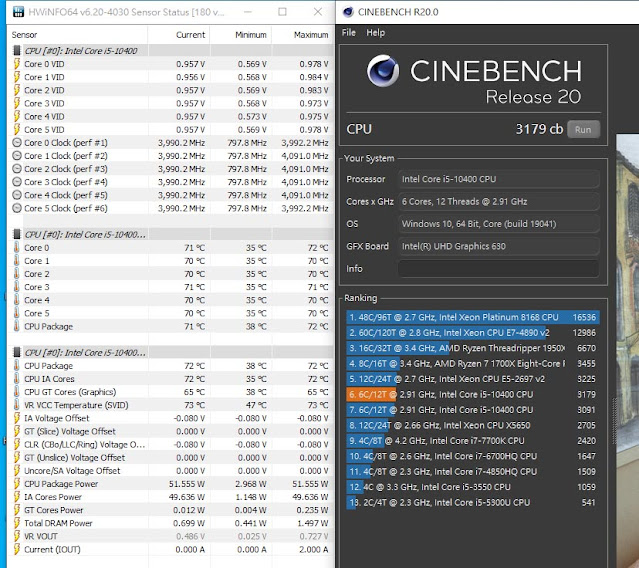Viewport: 639px width, 568px height.
Task: Open the Help menu in Cinebench
Action: [x=375, y=32]
